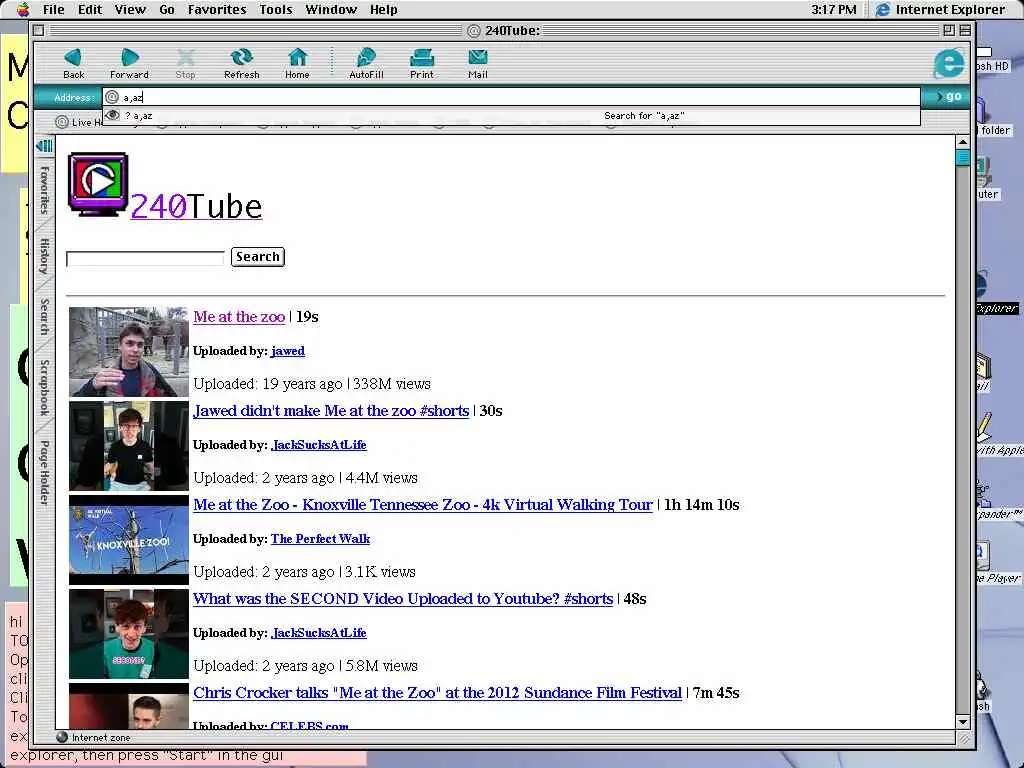
Task: Open 'What was the SECOND Video' link
Action: (403, 599)
